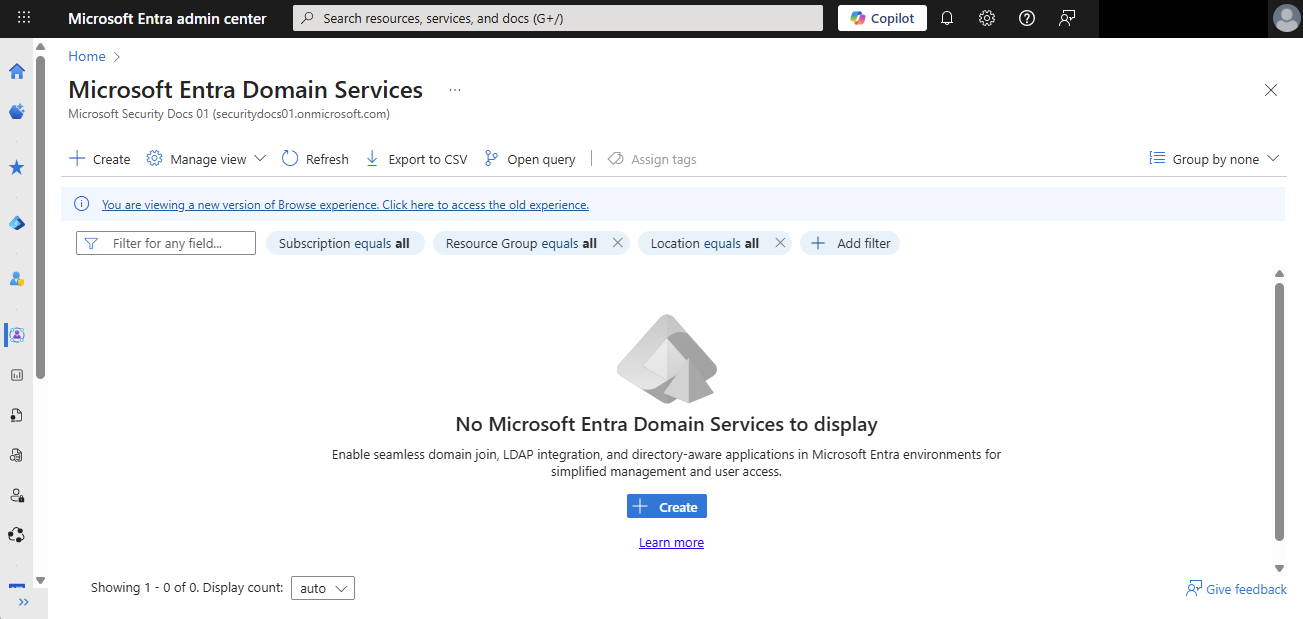Select the Favorites star in the sidebar
Viewport: 1303px width, 619px height.
[16, 167]
